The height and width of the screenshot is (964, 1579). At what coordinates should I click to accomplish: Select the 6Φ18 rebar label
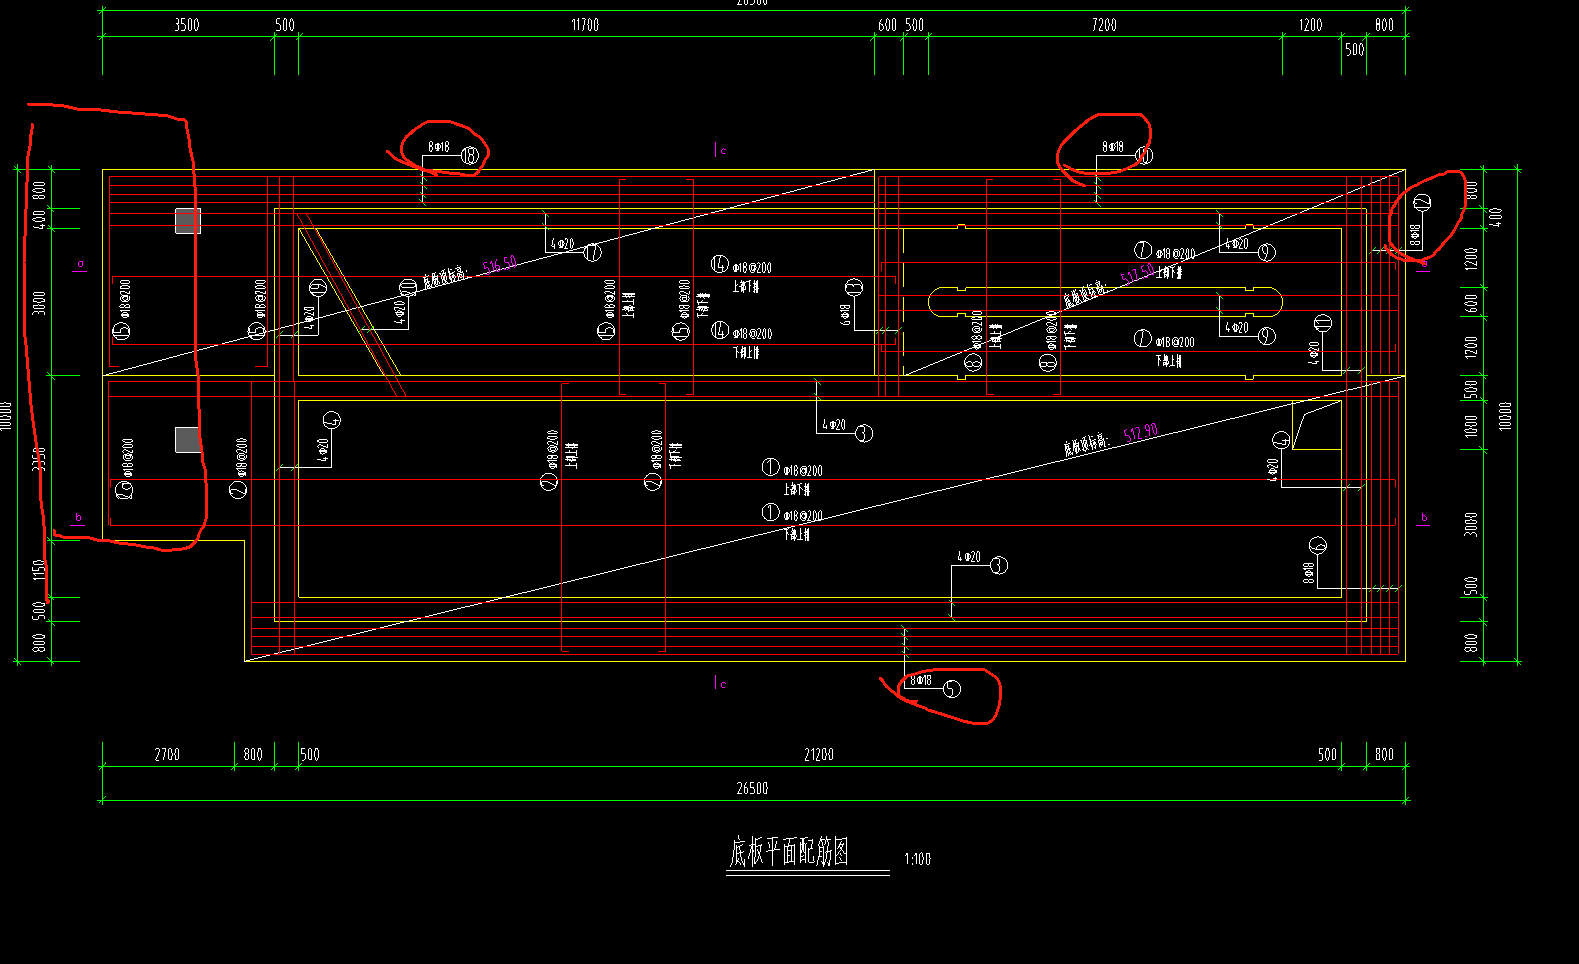pyautogui.click(x=845, y=315)
